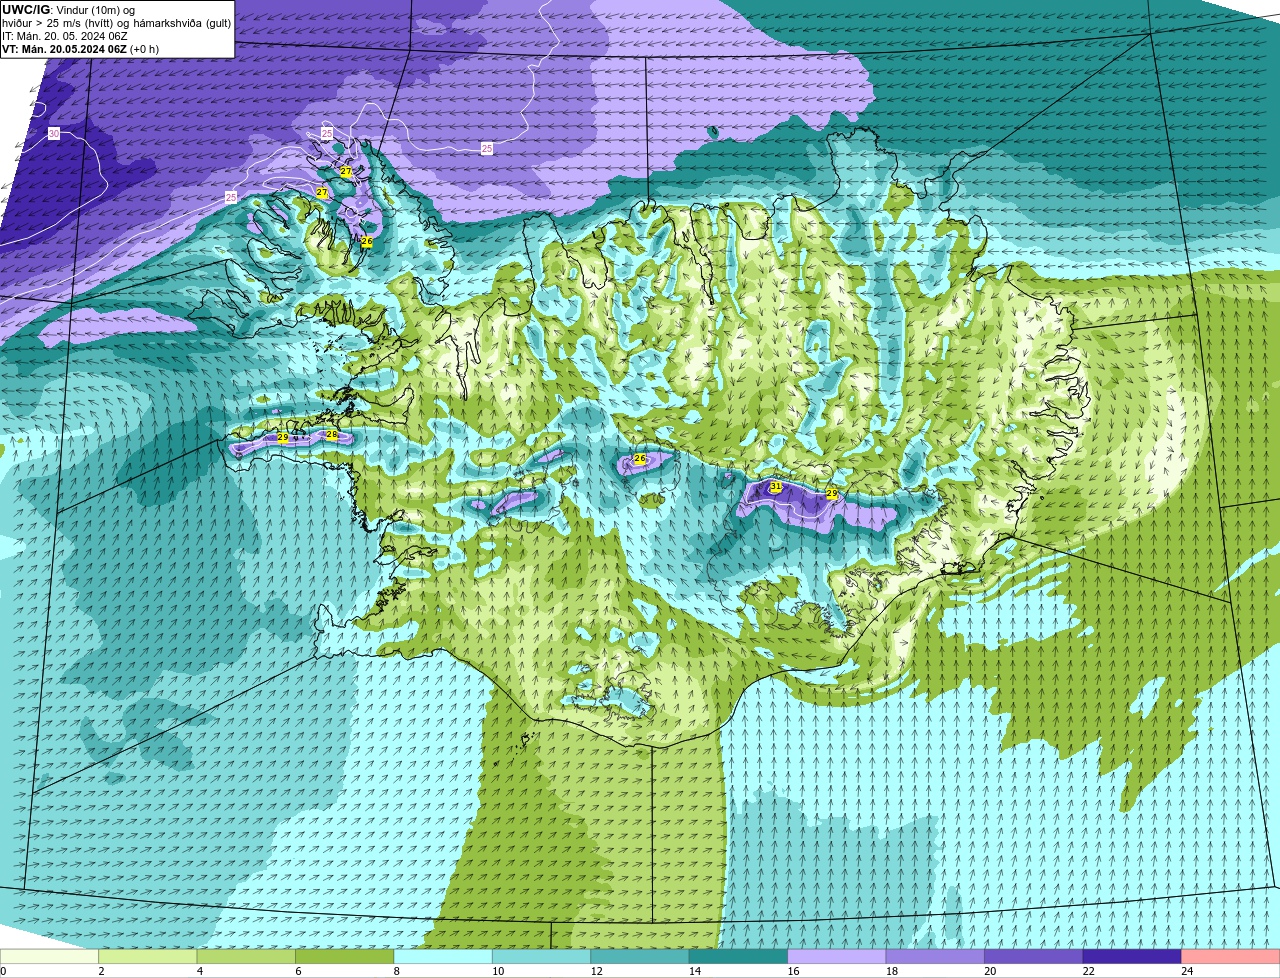Pick the dark indigo 22–24 m/s colorbar swatch
Screen dimensions: 1280x978
click(1132, 957)
